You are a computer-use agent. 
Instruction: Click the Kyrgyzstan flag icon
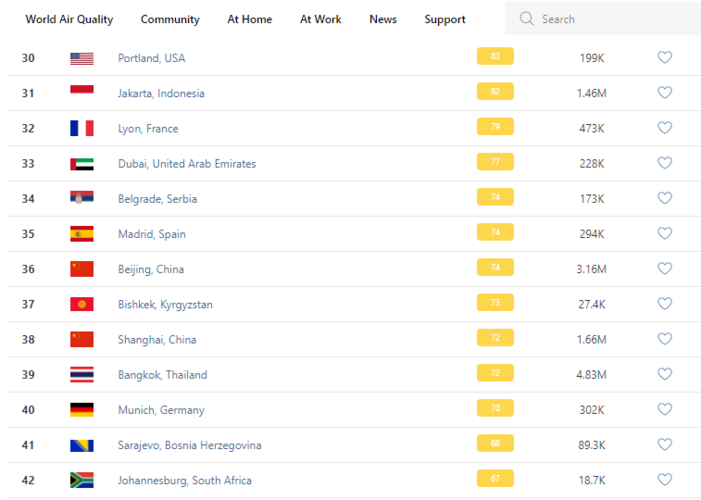pos(82,304)
